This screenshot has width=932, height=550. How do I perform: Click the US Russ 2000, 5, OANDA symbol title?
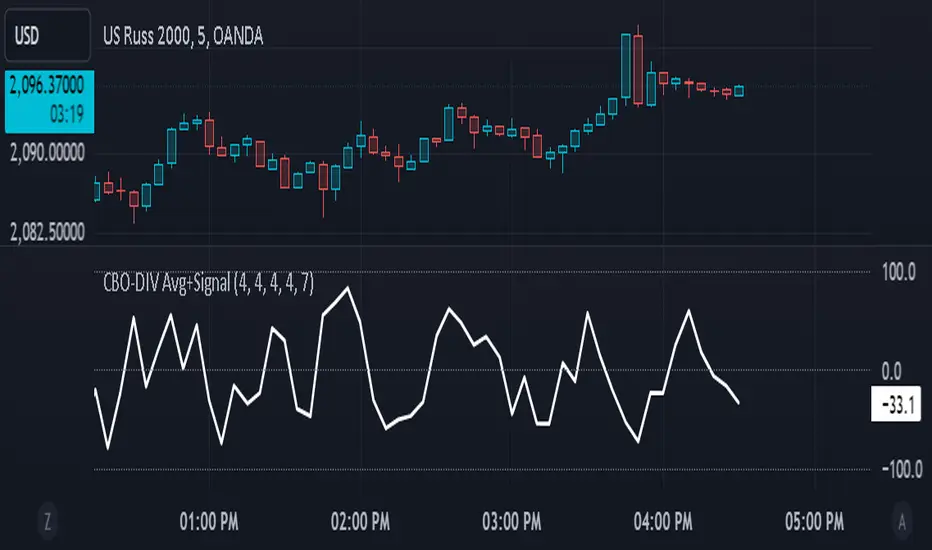tap(183, 36)
